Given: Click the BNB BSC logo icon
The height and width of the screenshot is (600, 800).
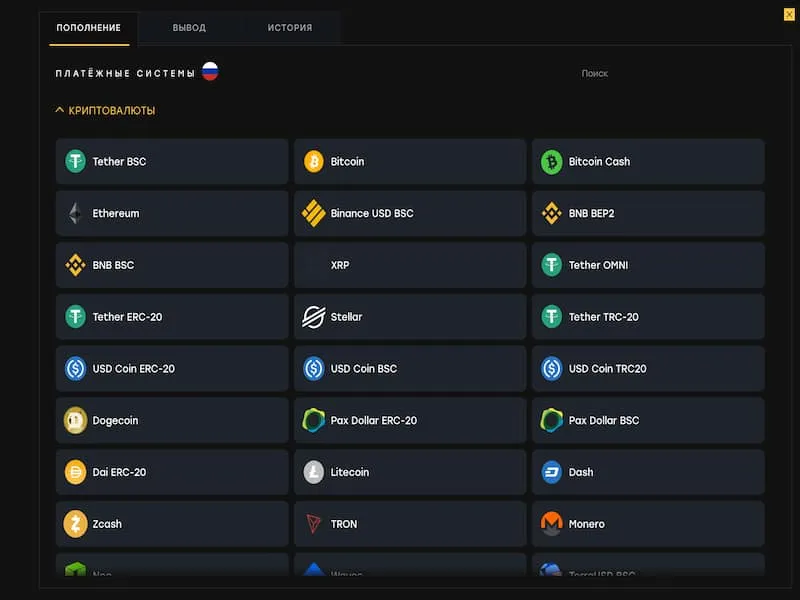Looking at the screenshot, I should tap(76, 265).
